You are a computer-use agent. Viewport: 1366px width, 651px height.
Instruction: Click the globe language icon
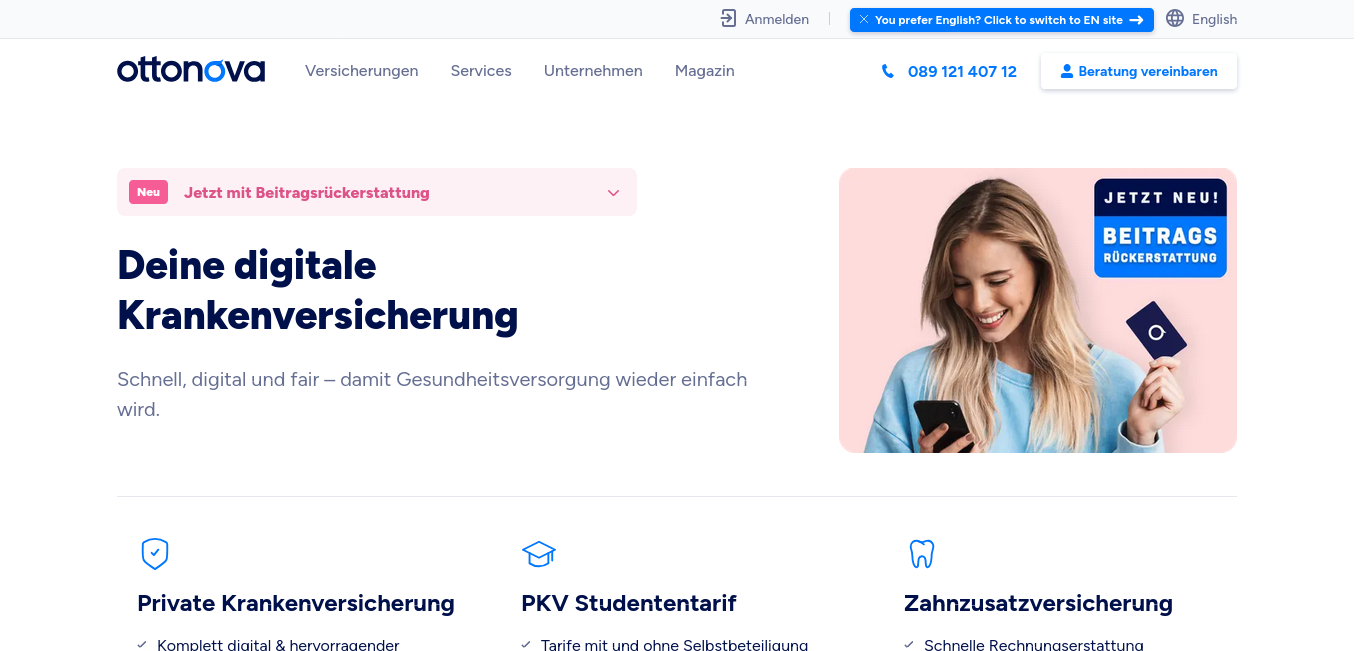[x=1175, y=18]
